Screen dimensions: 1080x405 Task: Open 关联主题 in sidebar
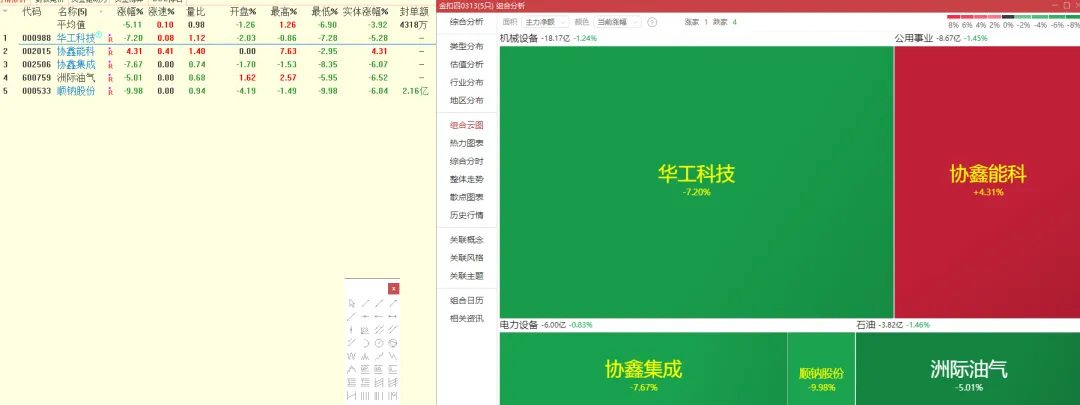[x=466, y=276]
